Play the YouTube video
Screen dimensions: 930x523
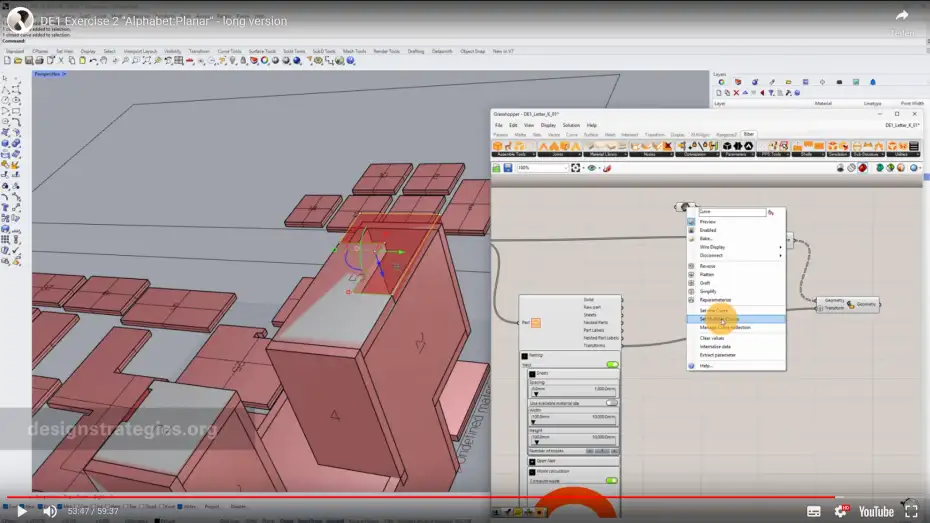pos(21,511)
